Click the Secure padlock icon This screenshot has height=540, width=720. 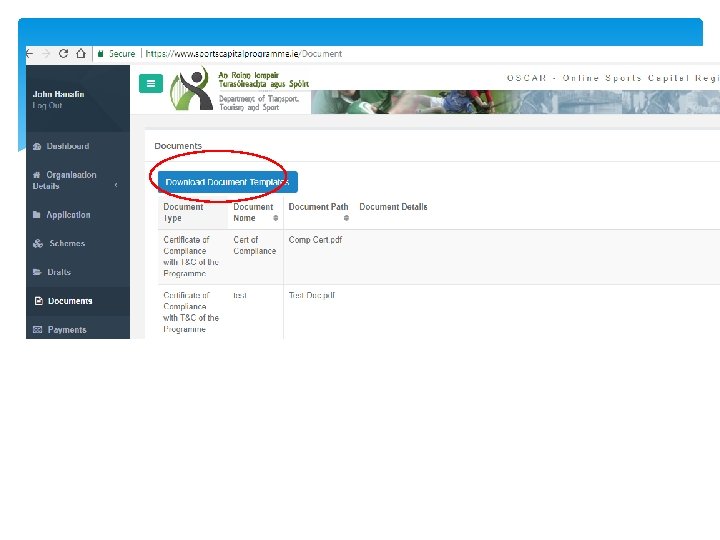tap(101, 54)
